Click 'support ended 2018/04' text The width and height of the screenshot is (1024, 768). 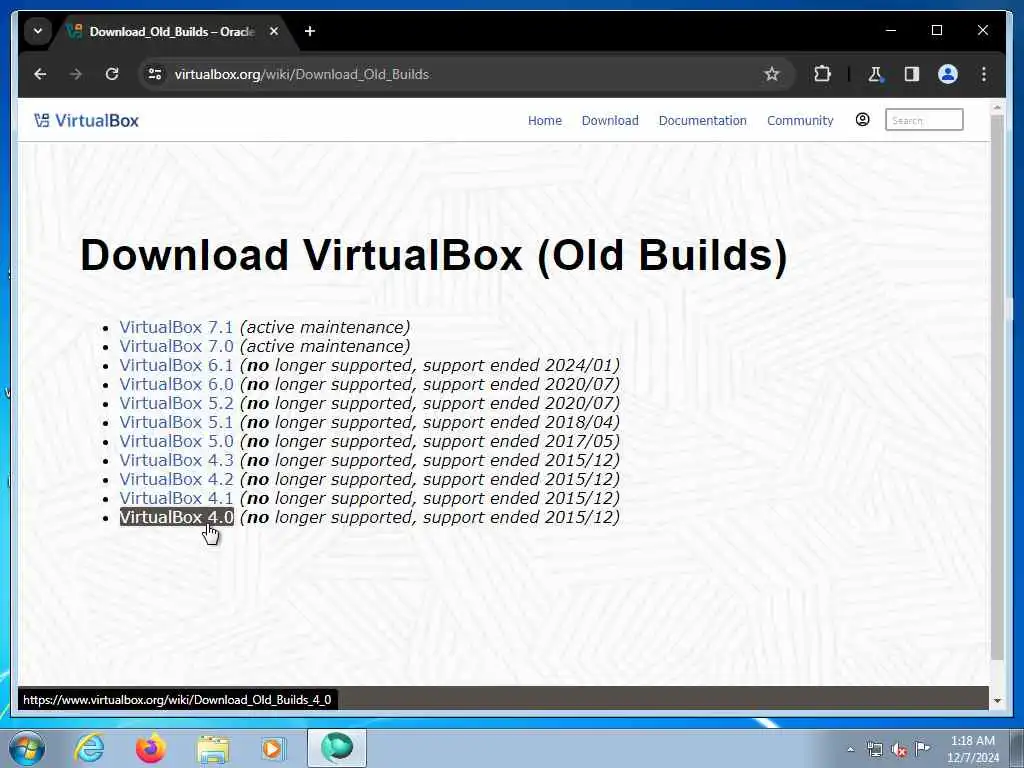tap(519, 422)
